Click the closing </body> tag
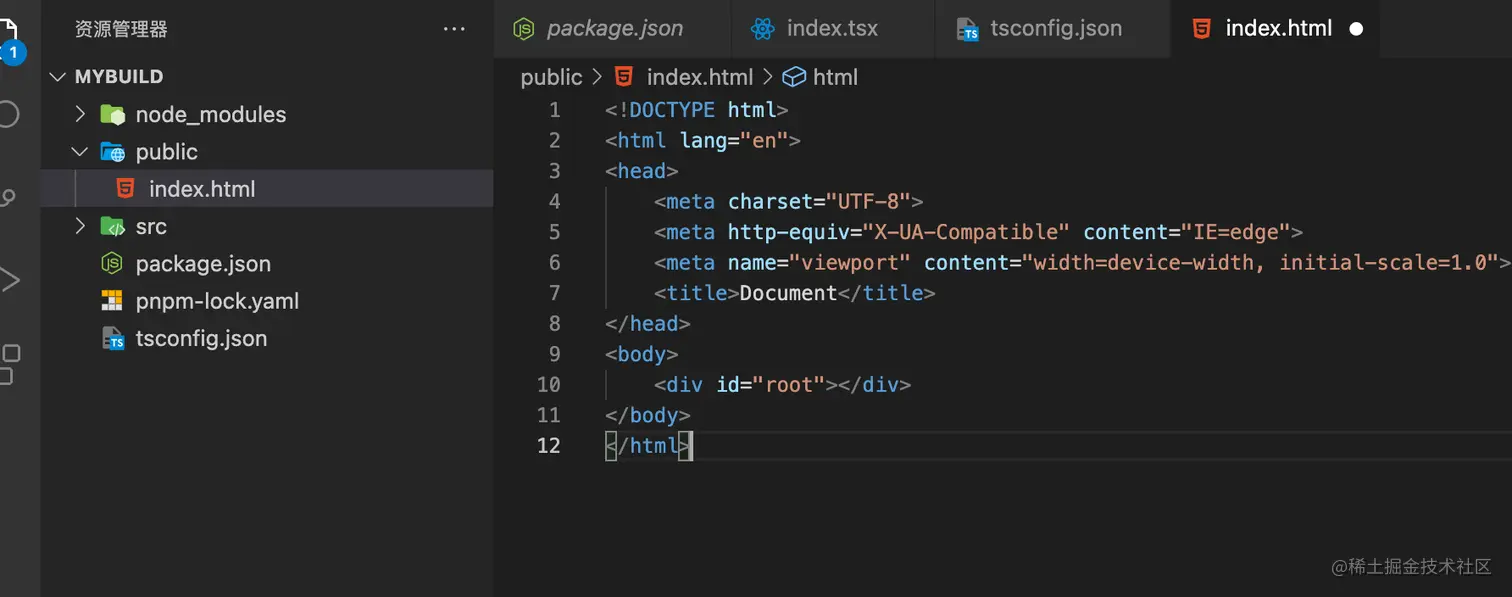The image size is (1512, 597). click(x=647, y=415)
